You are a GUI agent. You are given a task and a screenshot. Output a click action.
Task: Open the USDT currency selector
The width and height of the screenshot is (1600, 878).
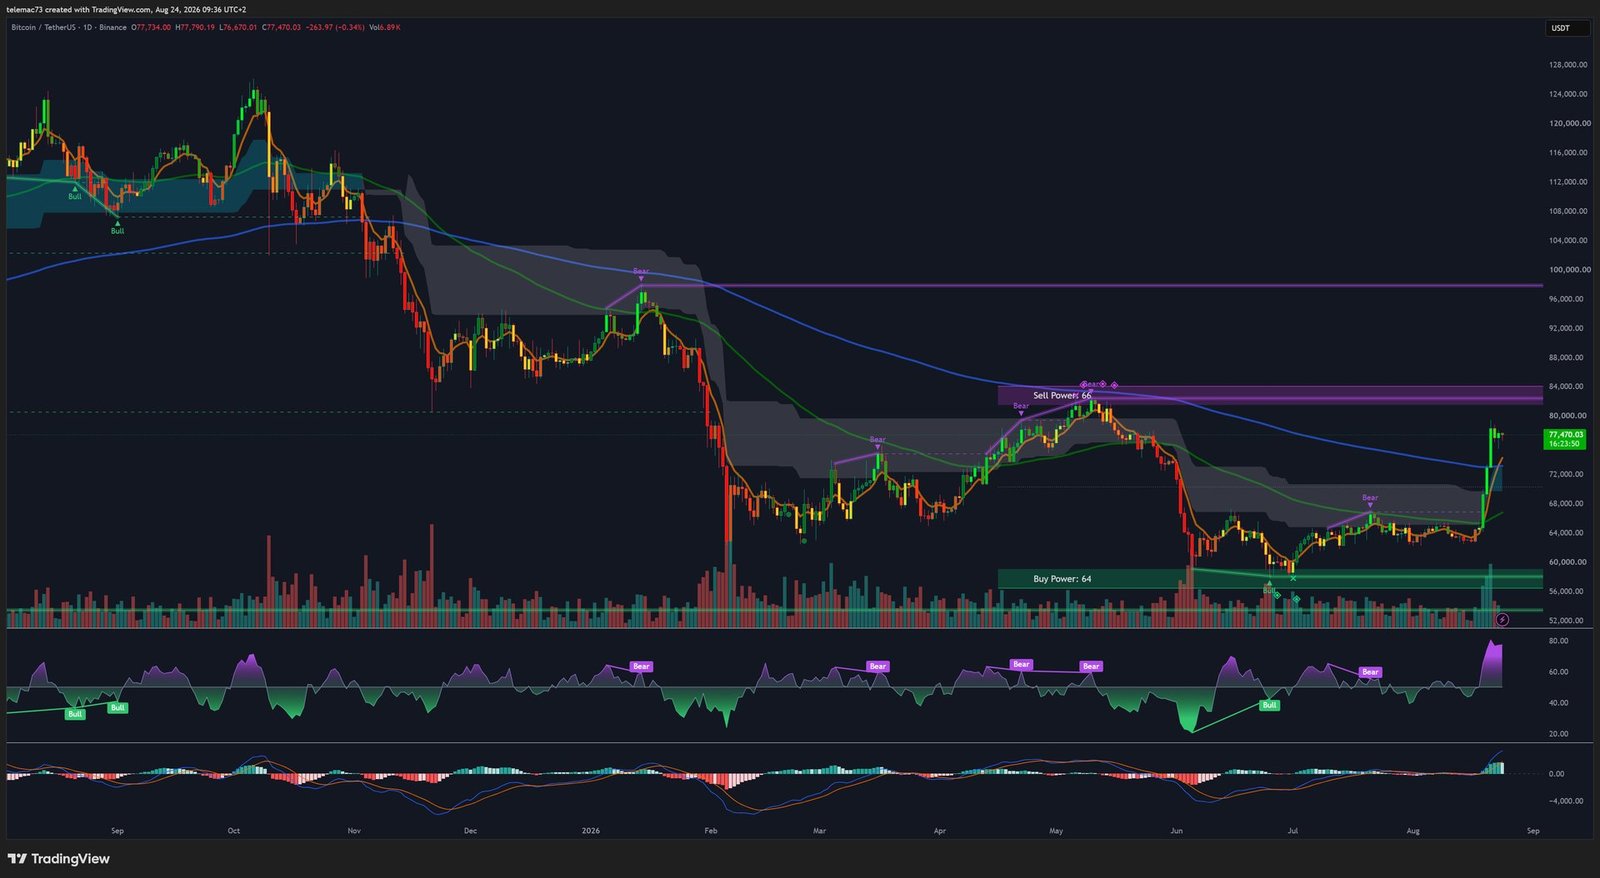tap(1566, 28)
